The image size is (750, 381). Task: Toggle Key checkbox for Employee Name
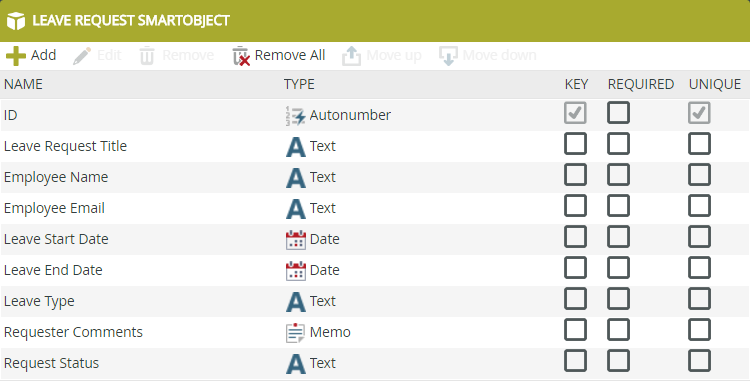575,175
